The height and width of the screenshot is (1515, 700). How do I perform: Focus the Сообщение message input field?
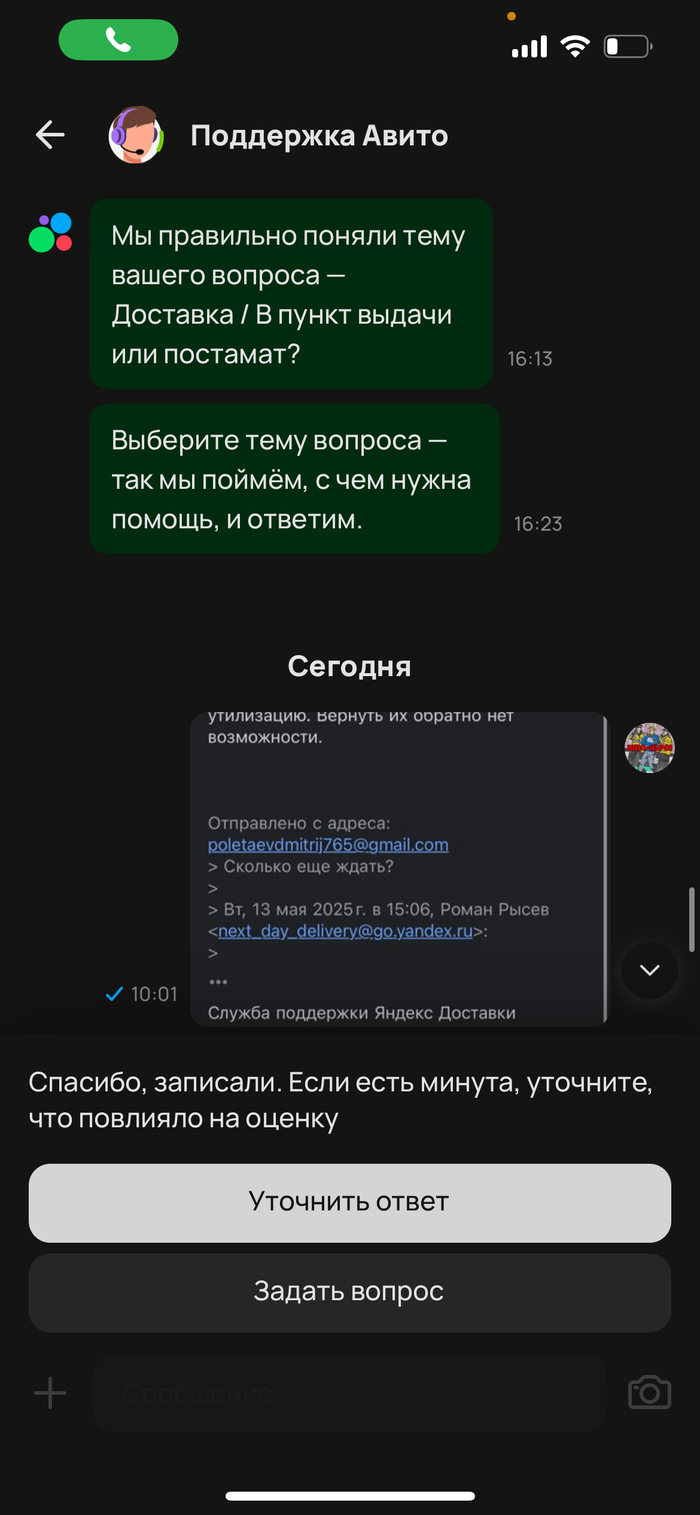(x=349, y=1393)
